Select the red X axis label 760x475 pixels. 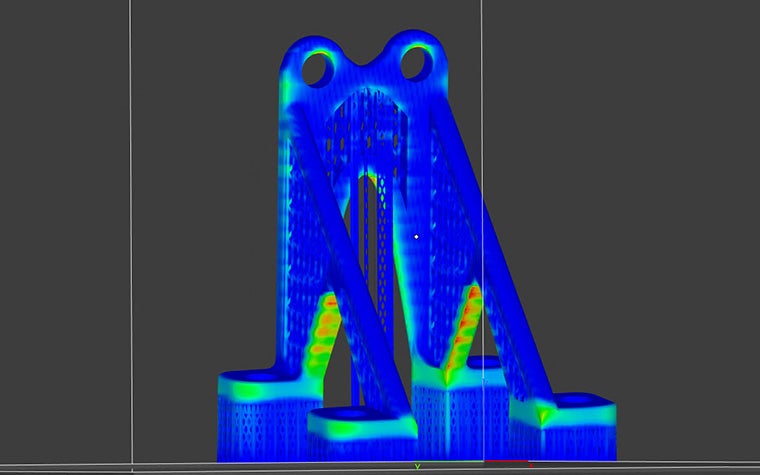pyautogui.click(x=531, y=466)
